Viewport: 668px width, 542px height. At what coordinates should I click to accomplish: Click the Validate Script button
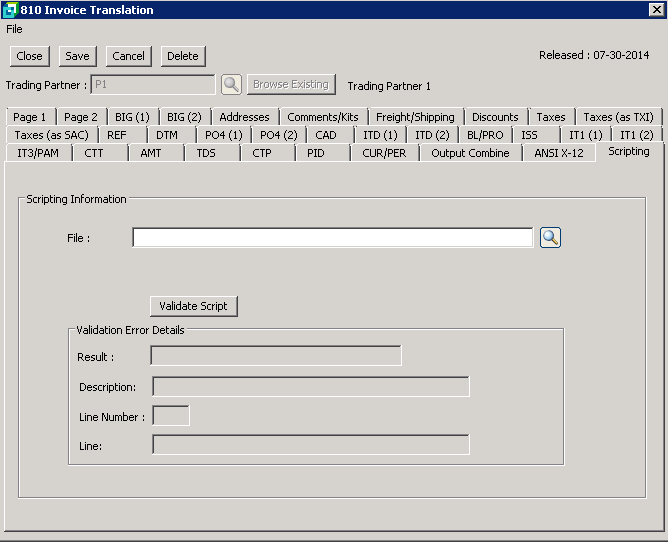click(194, 306)
